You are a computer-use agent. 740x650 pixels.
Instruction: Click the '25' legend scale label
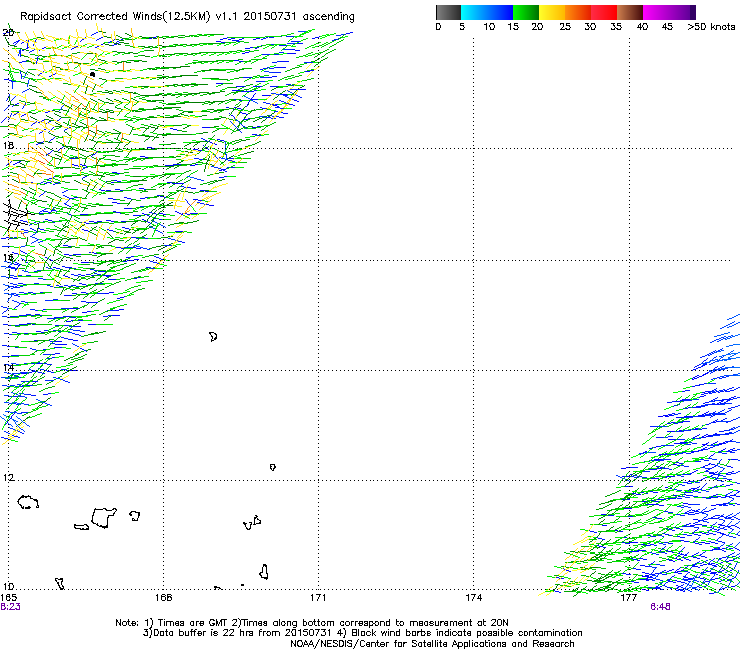click(565, 27)
